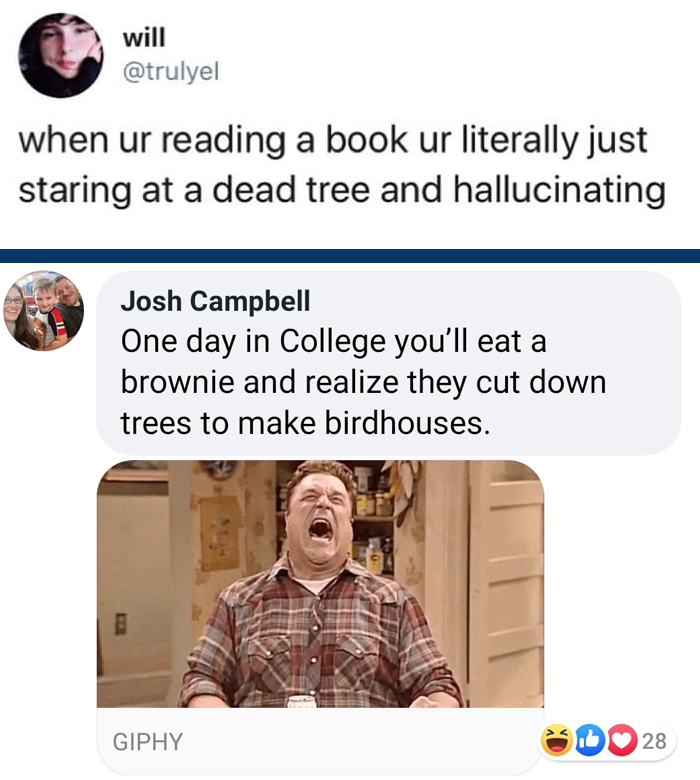Open the @trulyel handle
The image size is (700, 780).
click(171, 72)
